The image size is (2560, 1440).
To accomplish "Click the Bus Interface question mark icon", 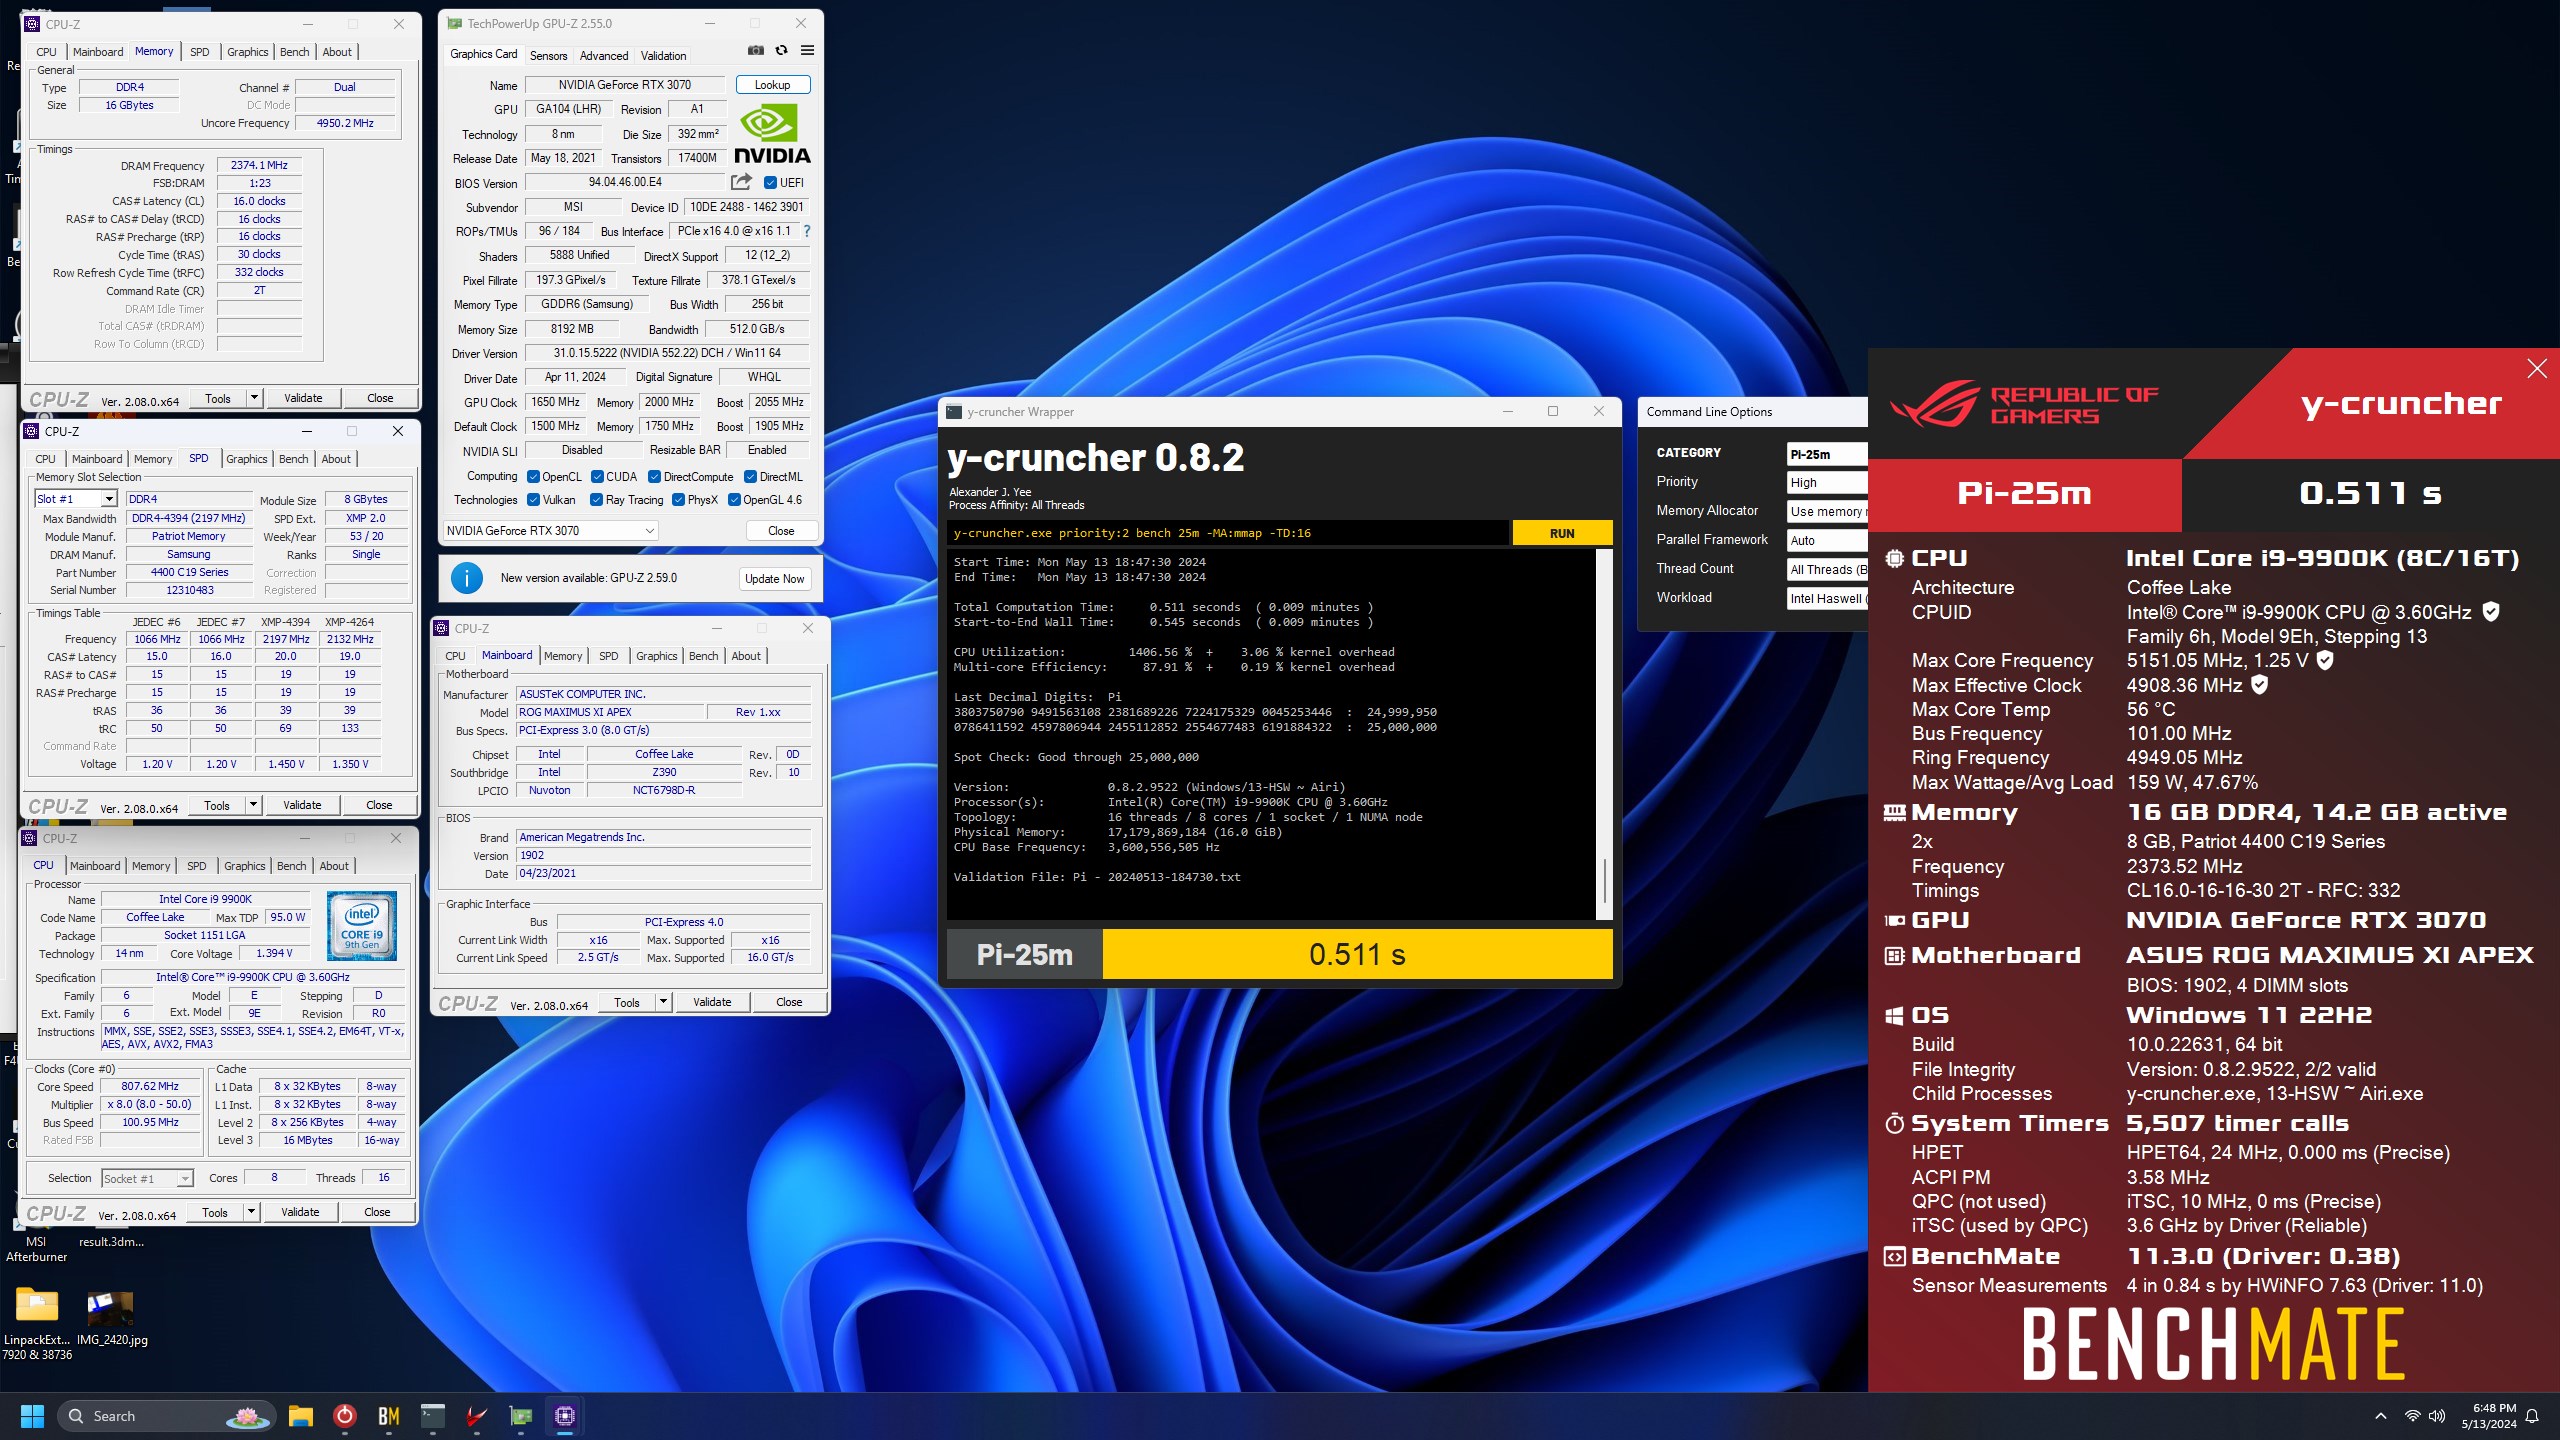I will [806, 231].
